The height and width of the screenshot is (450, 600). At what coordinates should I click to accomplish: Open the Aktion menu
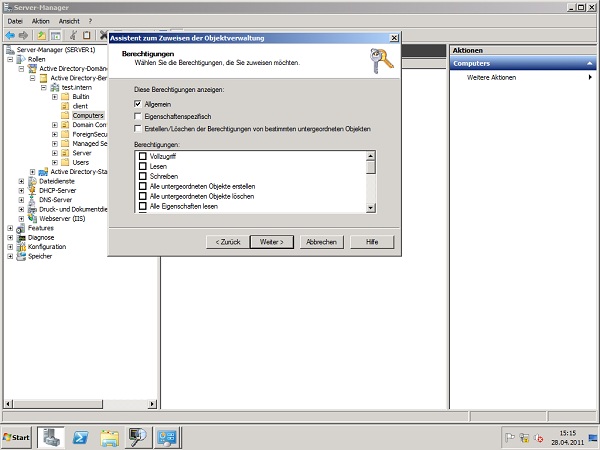pos(41,21)
